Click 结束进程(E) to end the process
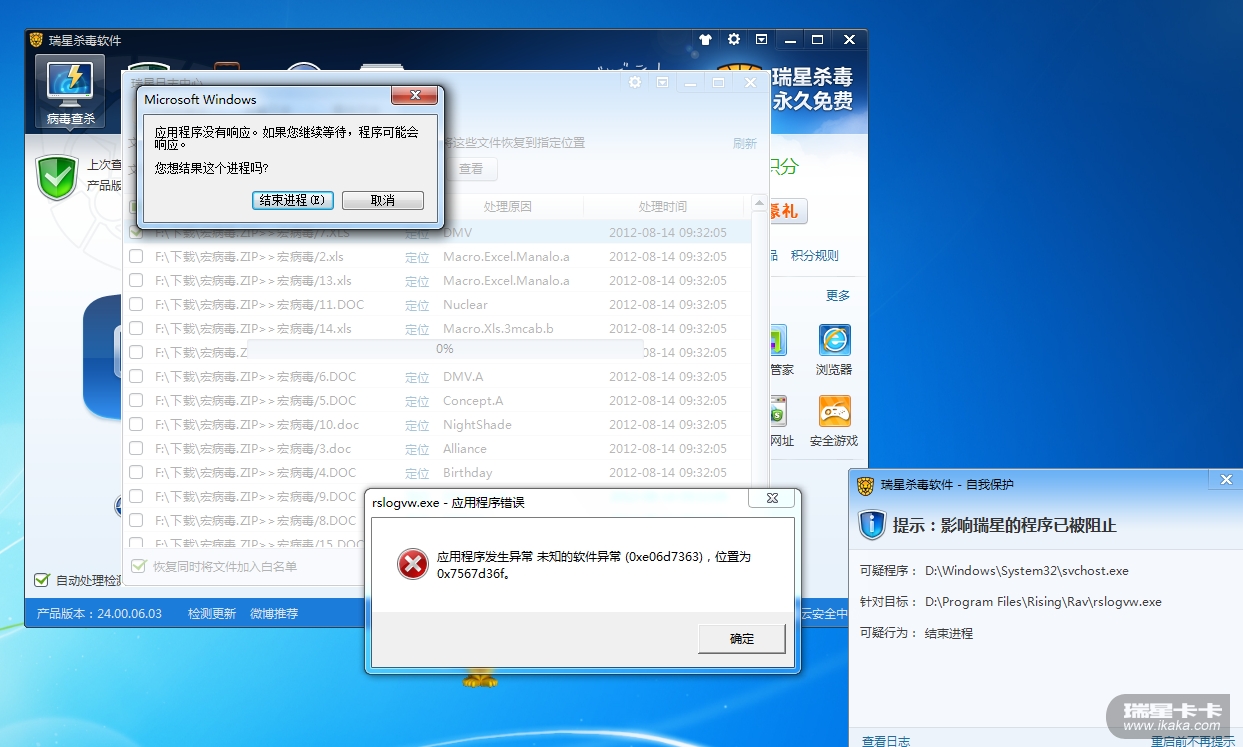This screenshot has width=1243, height=747. [292, 200]
